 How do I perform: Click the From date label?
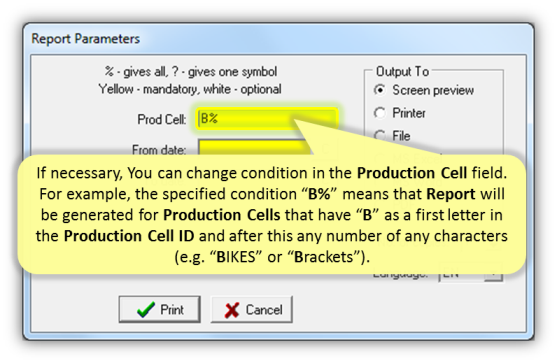pyautogui.click(x=159, y=150)
